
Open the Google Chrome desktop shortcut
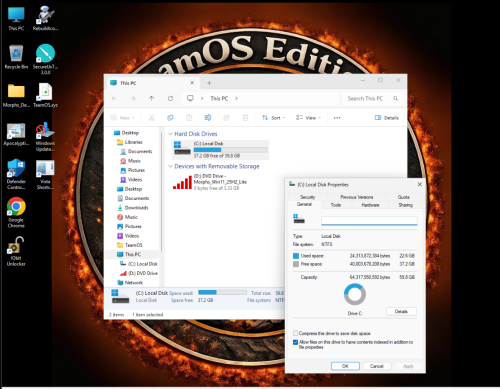[16, 212]
